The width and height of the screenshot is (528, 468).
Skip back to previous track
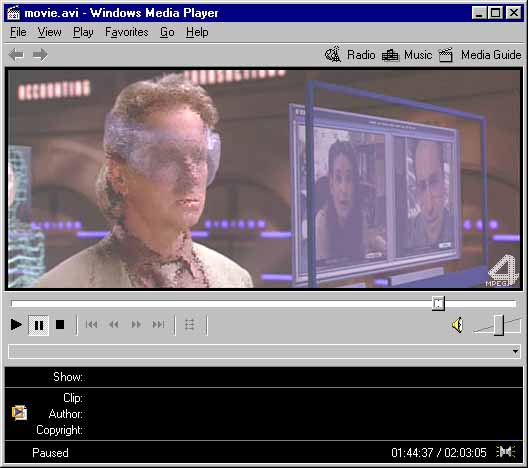point(91,325)
